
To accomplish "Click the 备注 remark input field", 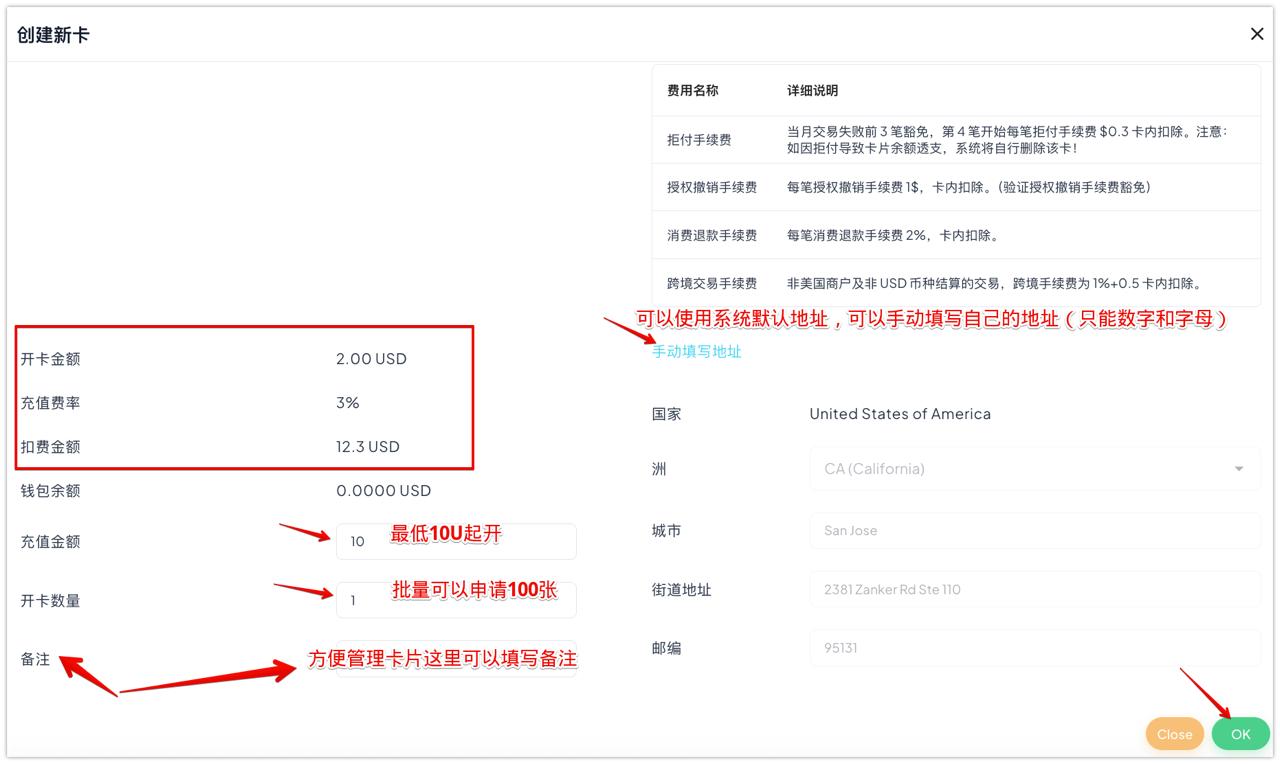I will pyautogui.click(x=456, y=659).
